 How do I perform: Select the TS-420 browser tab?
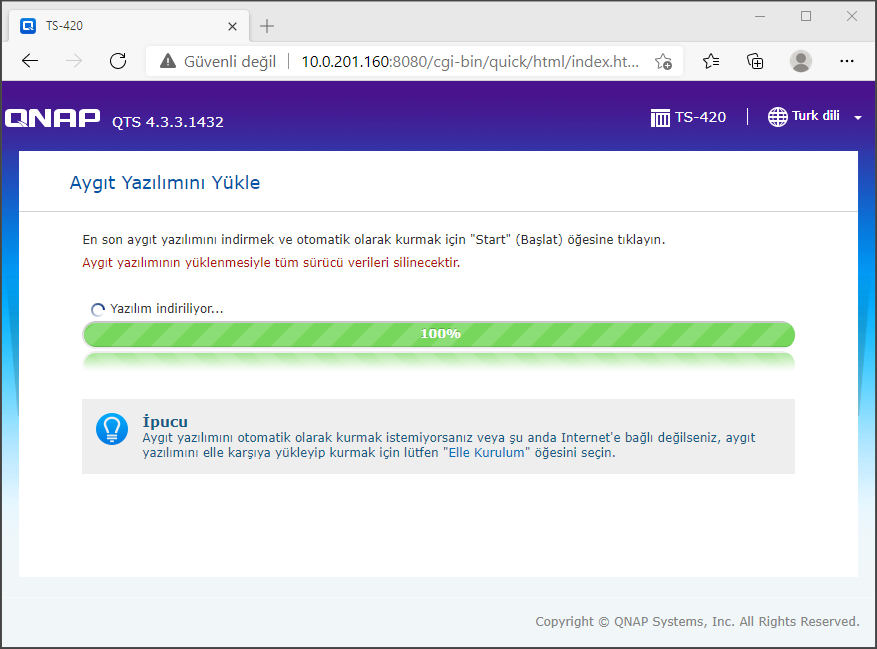(120, 25)
